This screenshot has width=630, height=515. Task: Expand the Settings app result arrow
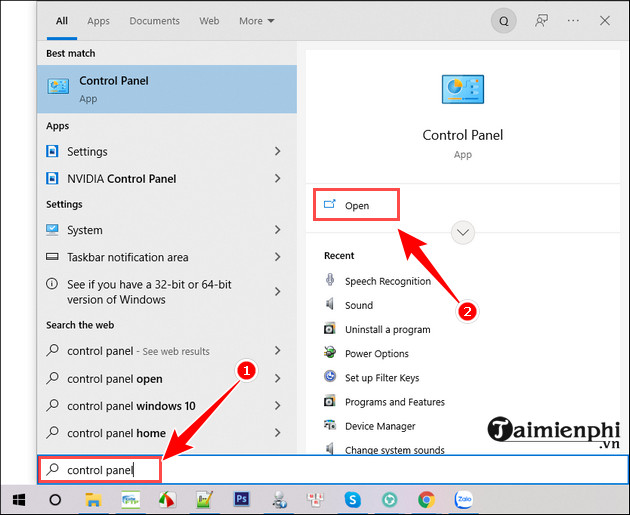tap(278, 151)
